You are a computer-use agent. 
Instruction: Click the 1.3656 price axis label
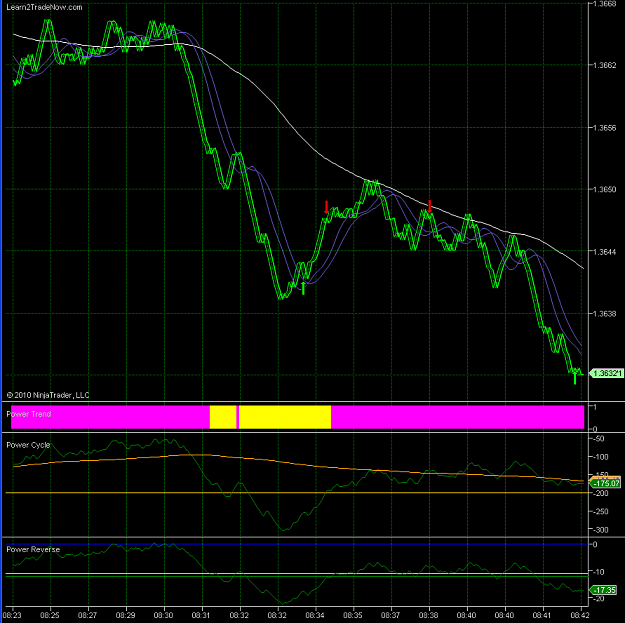pos(605,128)
